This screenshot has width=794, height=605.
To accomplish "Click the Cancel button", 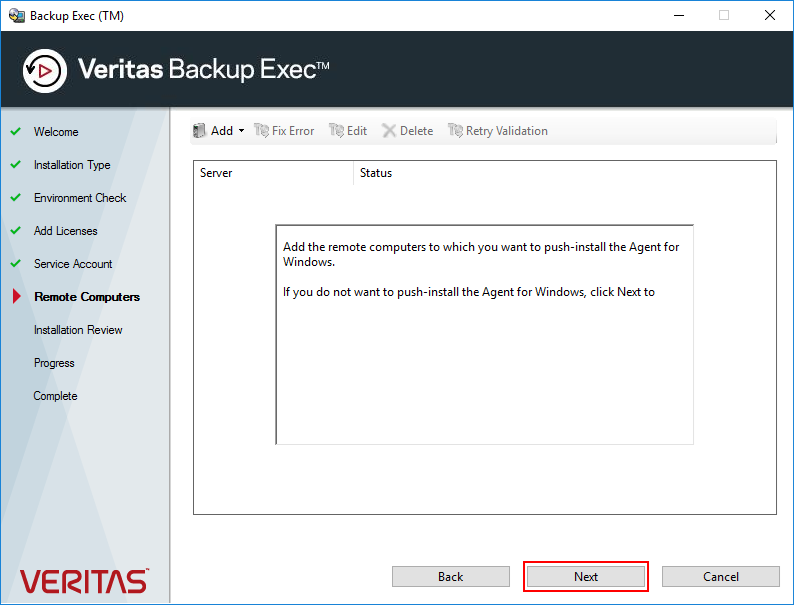I will click(721, 577).
